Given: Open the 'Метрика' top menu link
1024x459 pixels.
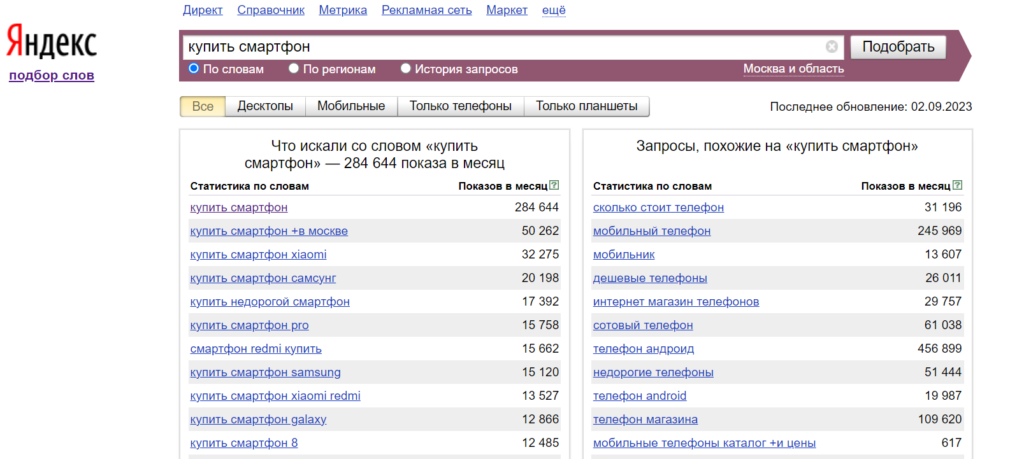Looking at the screenshot, I should [343, 10].
